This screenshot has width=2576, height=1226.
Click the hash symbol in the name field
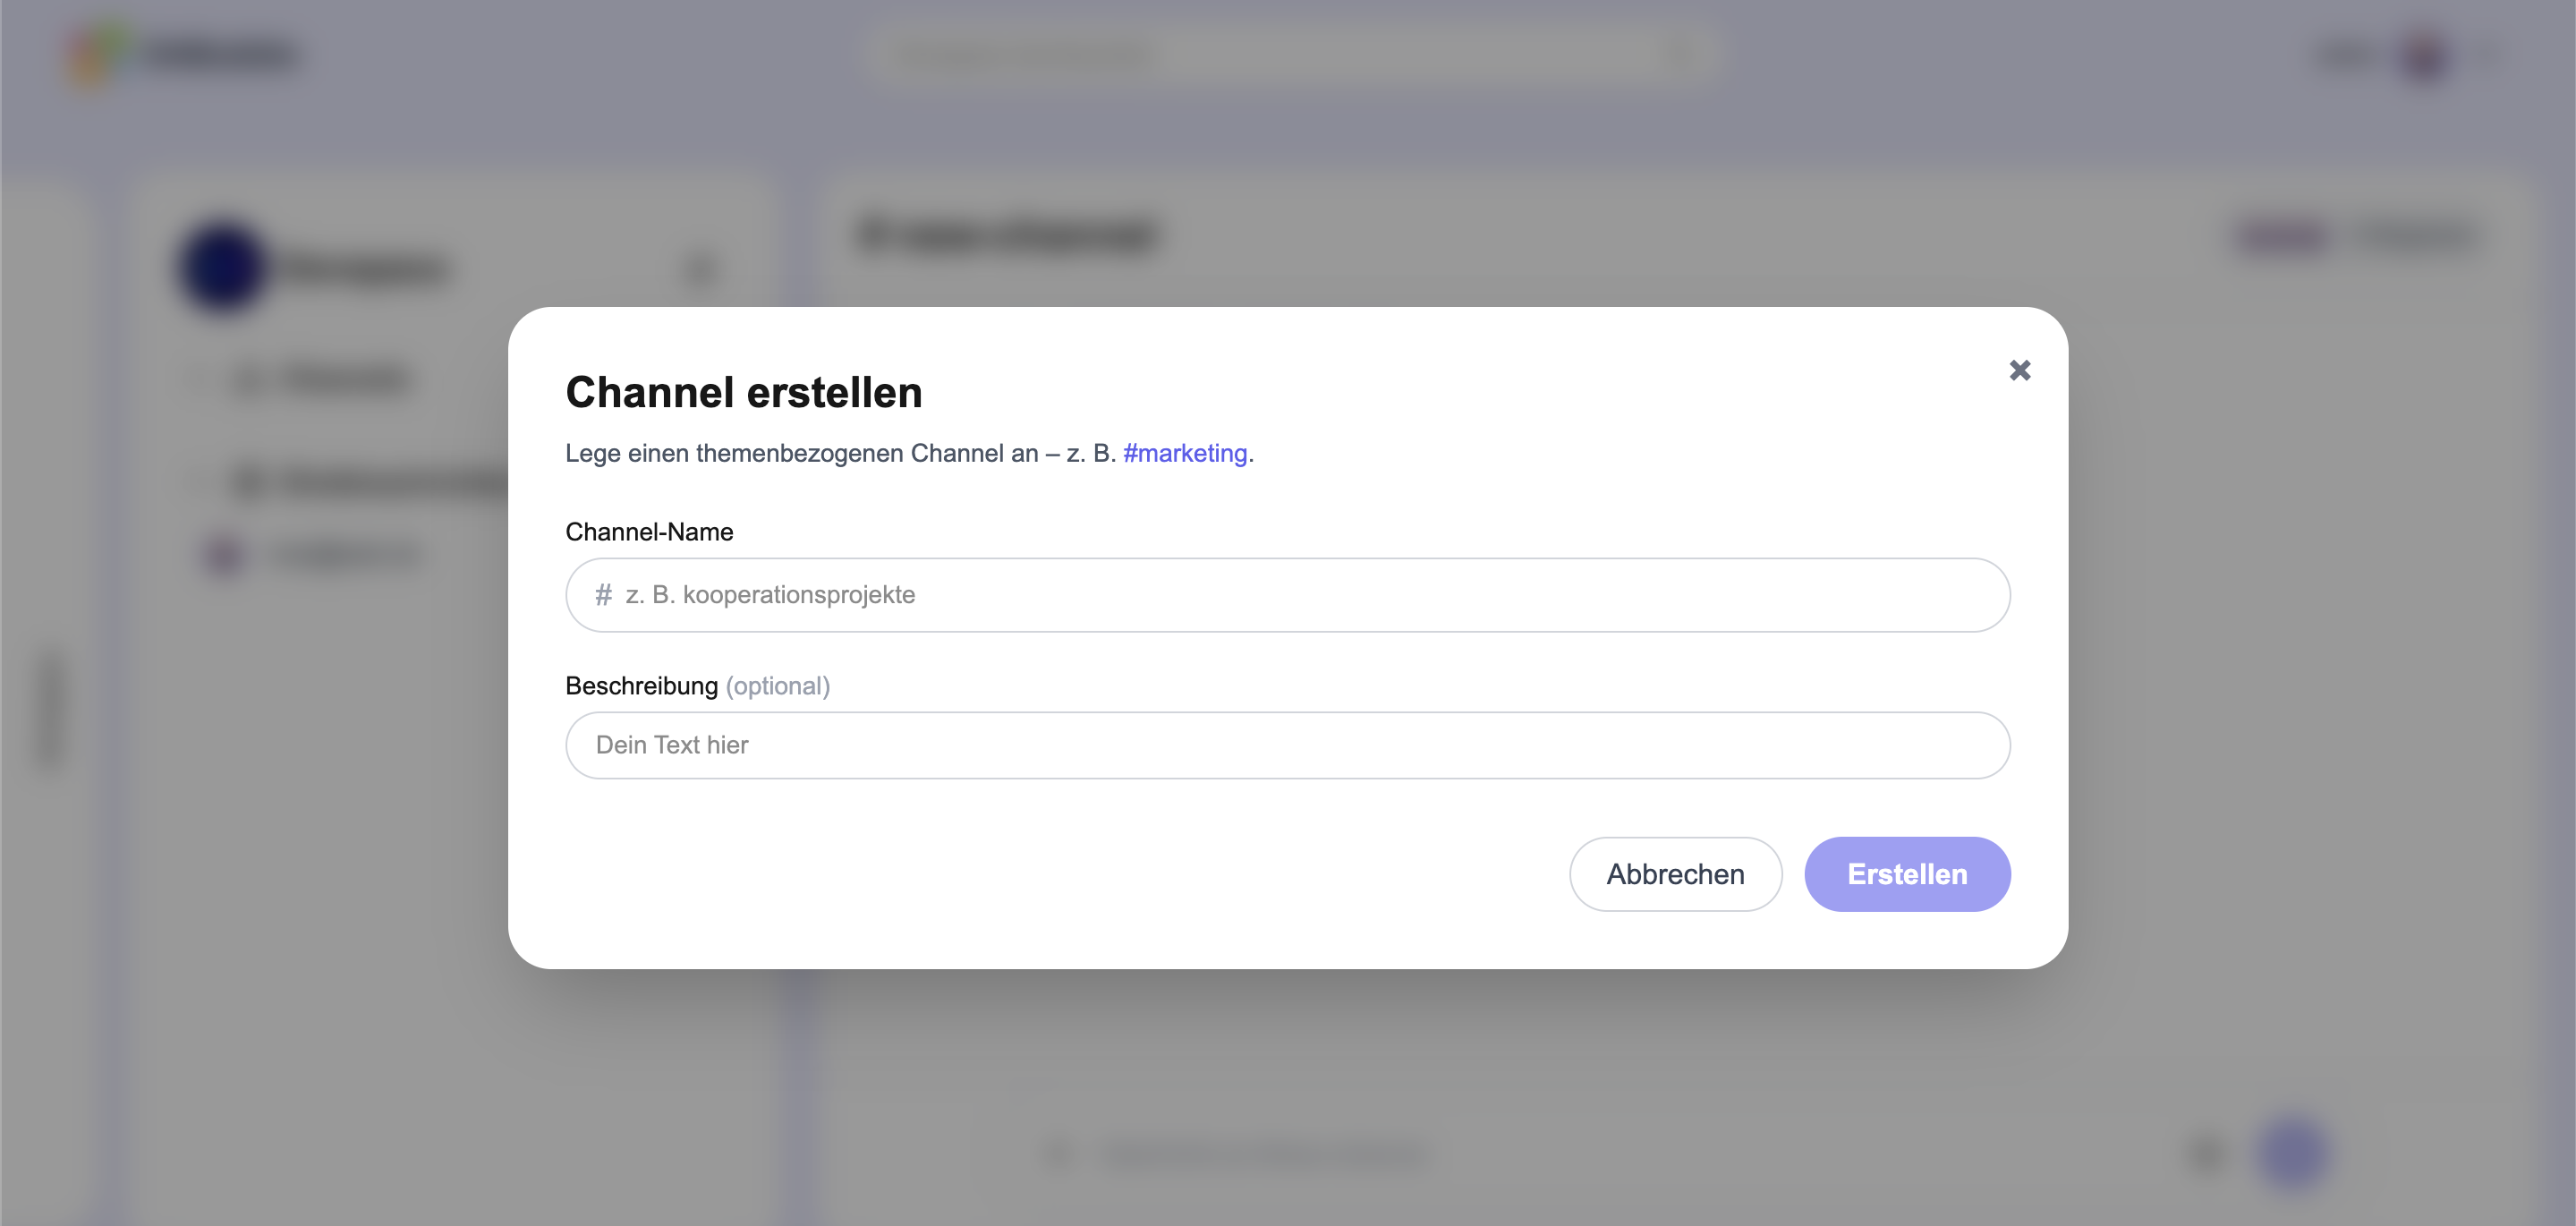click(603, 595)
